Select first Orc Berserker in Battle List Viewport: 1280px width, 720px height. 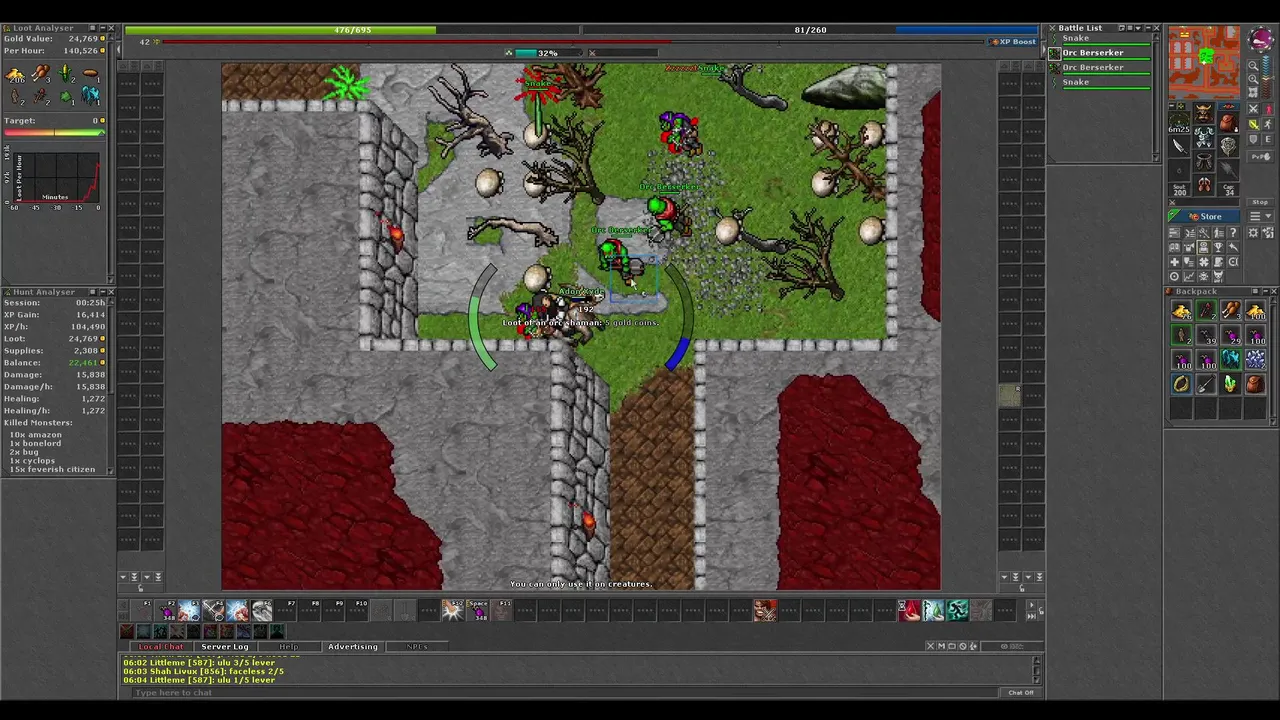pos(1099,53)
